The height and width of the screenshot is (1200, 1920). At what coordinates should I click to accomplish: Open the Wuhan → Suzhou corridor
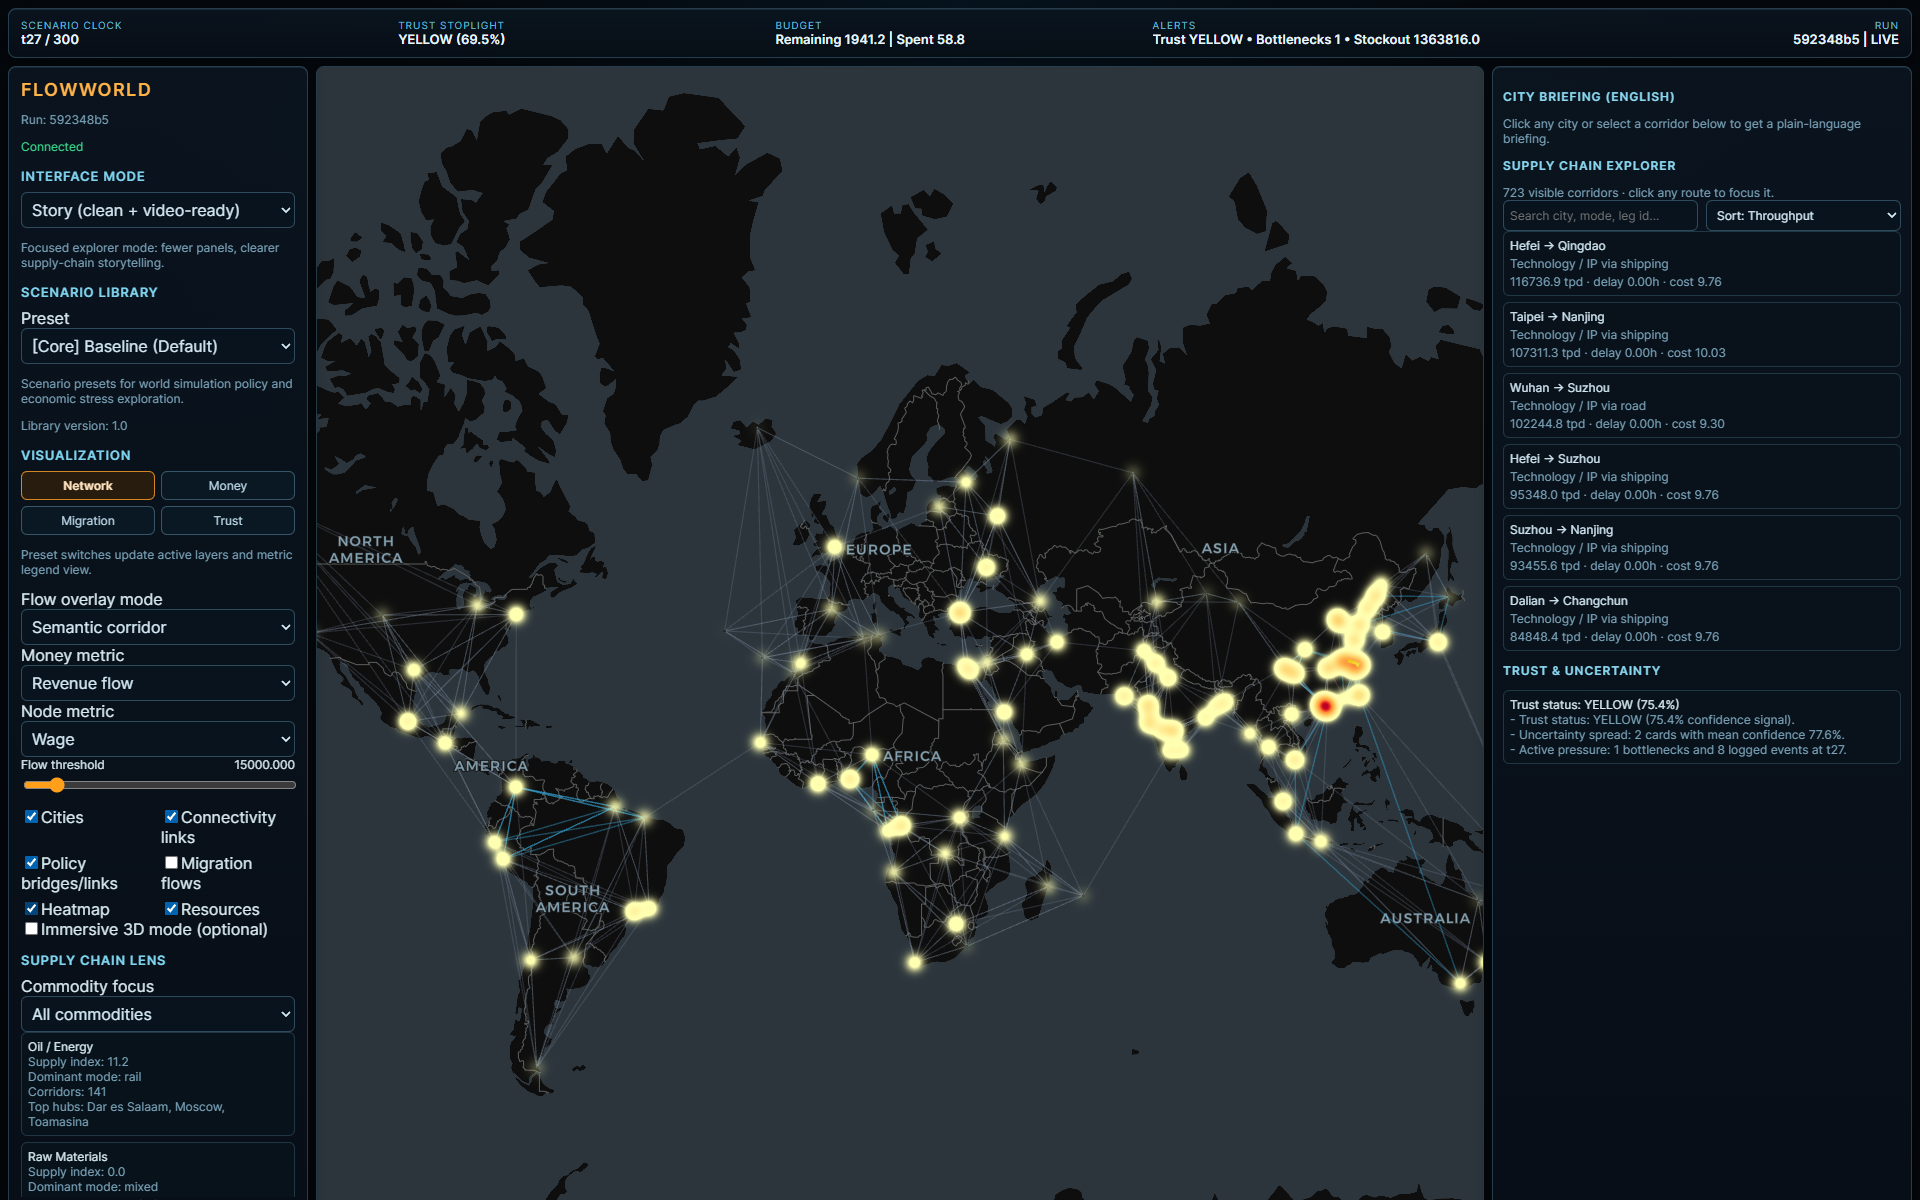[x=1701, y=406]
